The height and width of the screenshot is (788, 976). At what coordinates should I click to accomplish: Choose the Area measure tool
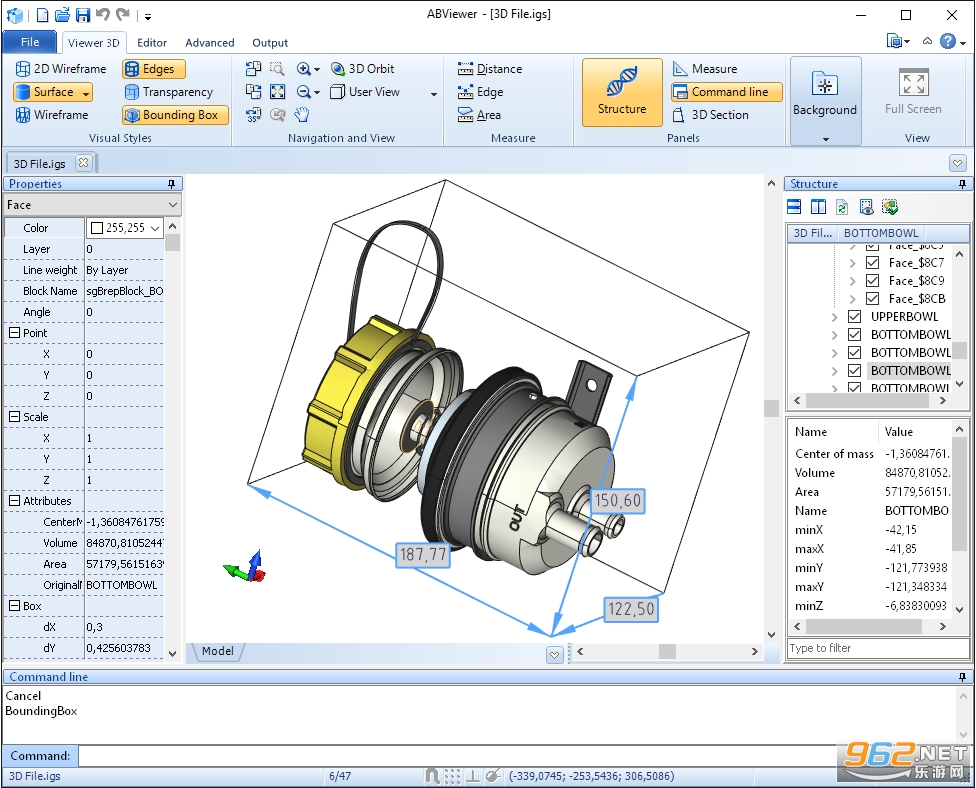479,115
